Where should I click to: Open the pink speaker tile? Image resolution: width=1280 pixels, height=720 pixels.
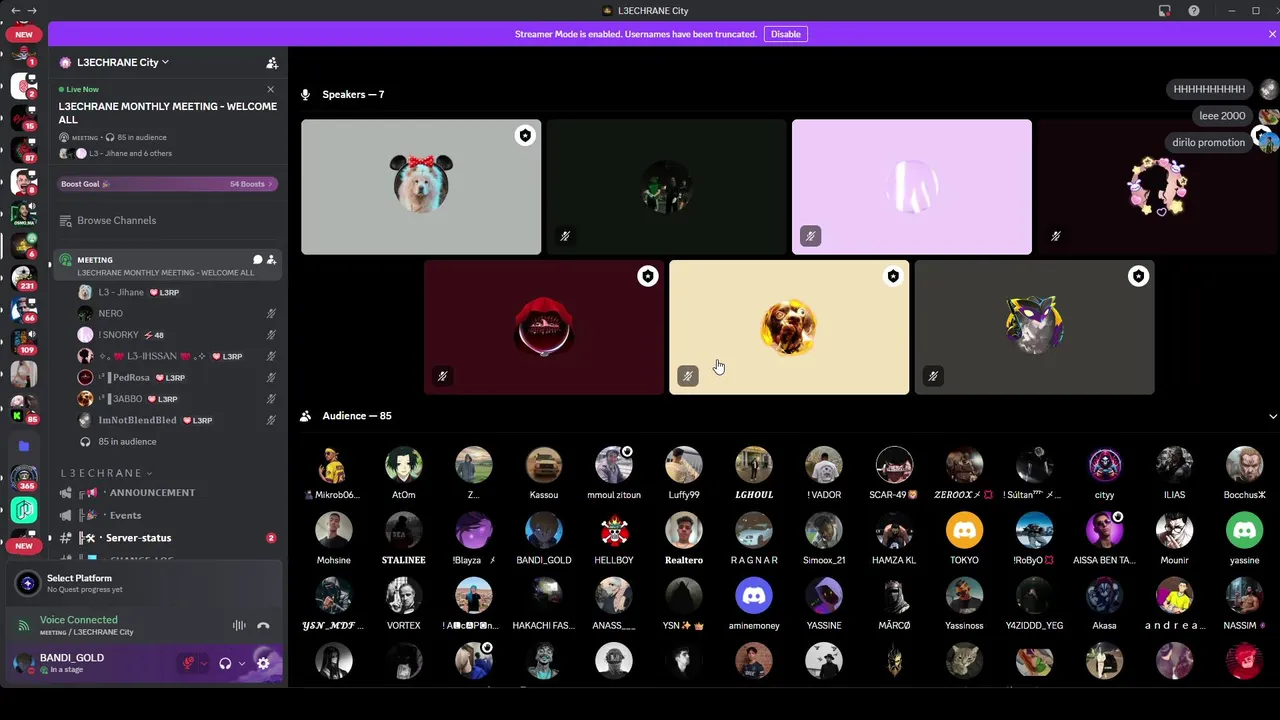(912, 187)
